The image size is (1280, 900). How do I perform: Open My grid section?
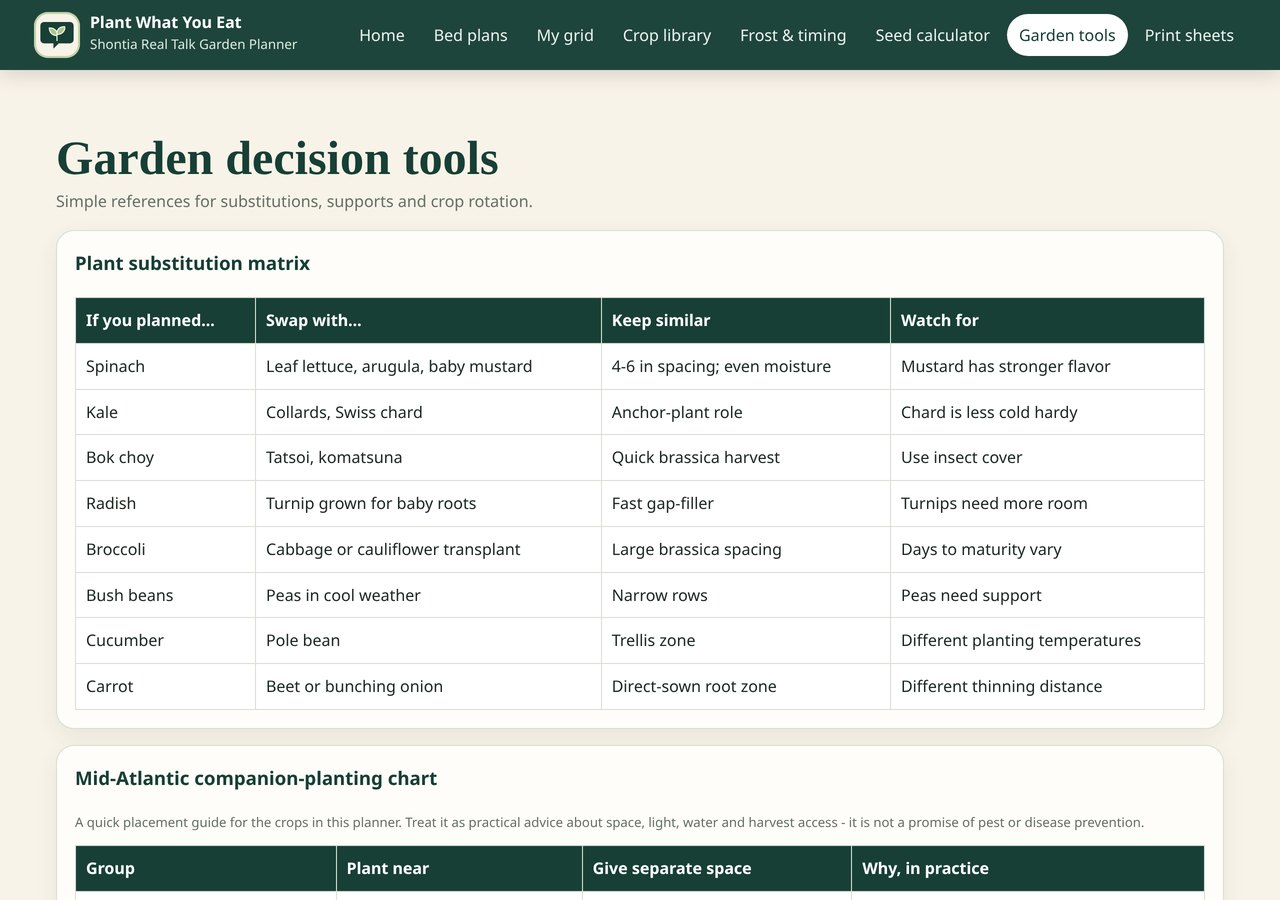565,35
